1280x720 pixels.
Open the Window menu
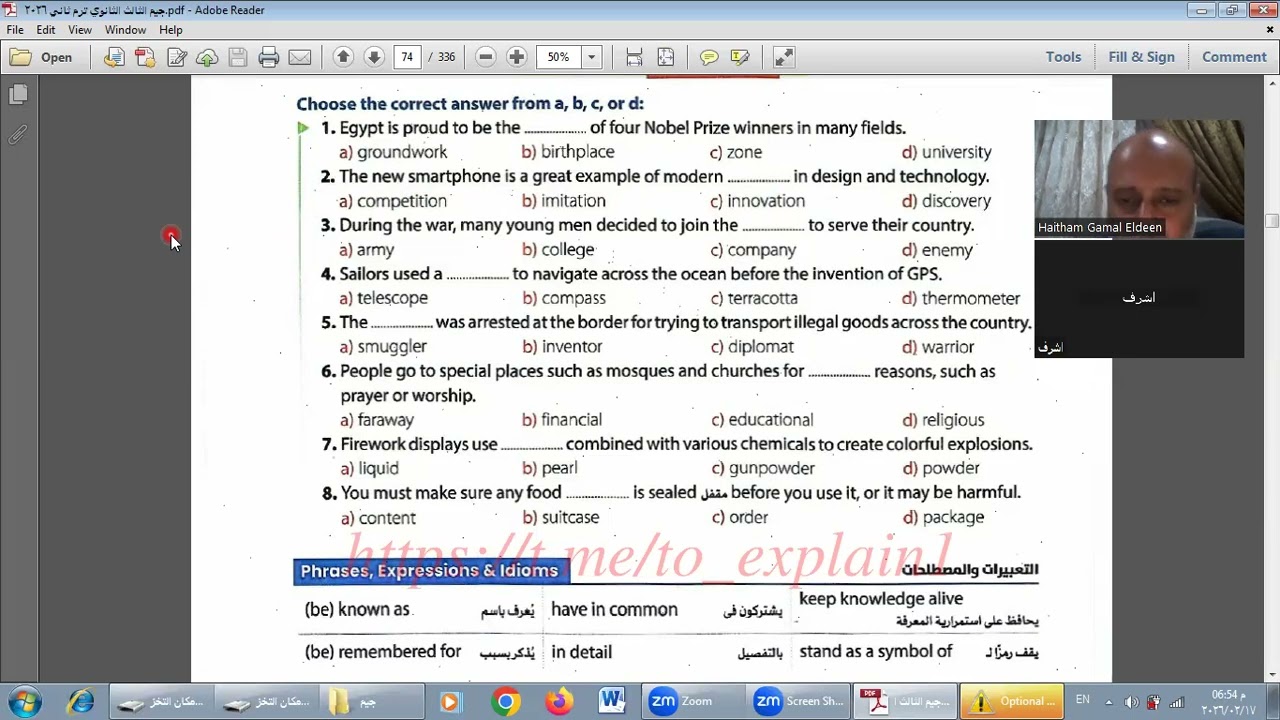click(x=125, y=30)
